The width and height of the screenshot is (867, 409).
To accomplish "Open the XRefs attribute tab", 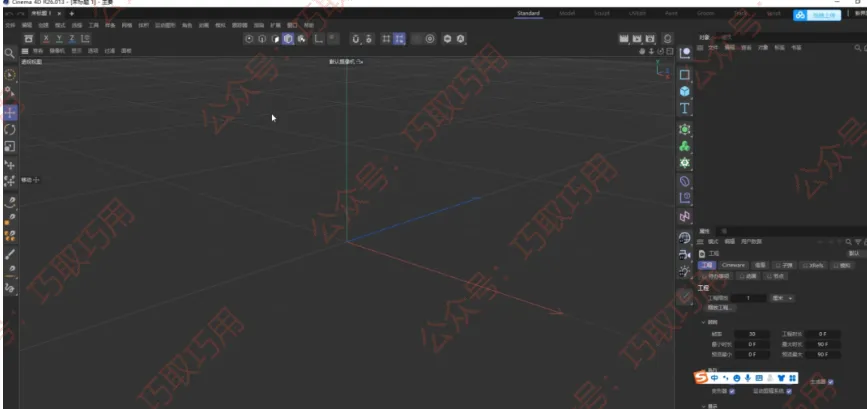I will coord(813,265).
